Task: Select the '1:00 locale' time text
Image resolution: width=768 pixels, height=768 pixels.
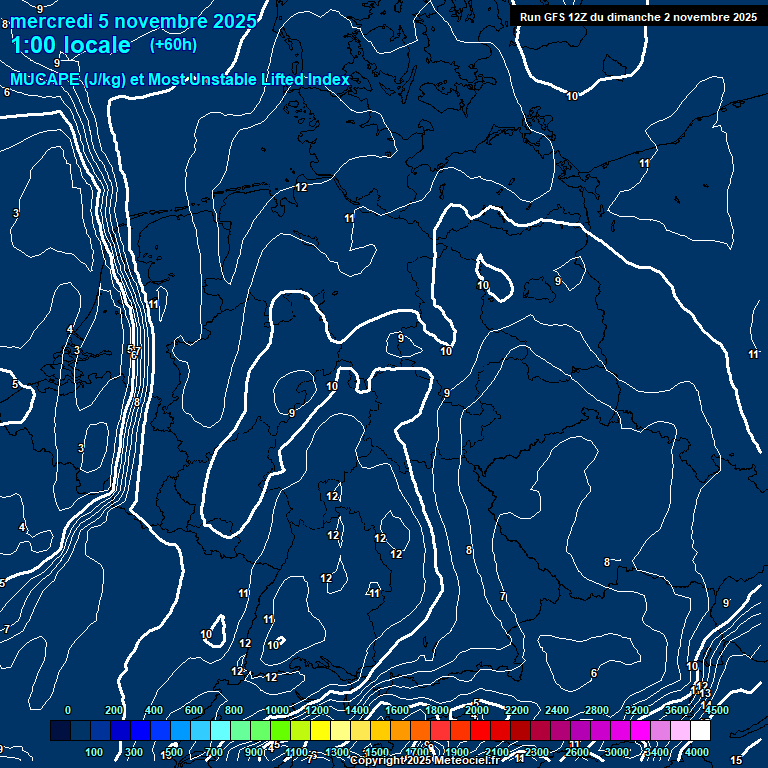Action: (x=71, y=45)
